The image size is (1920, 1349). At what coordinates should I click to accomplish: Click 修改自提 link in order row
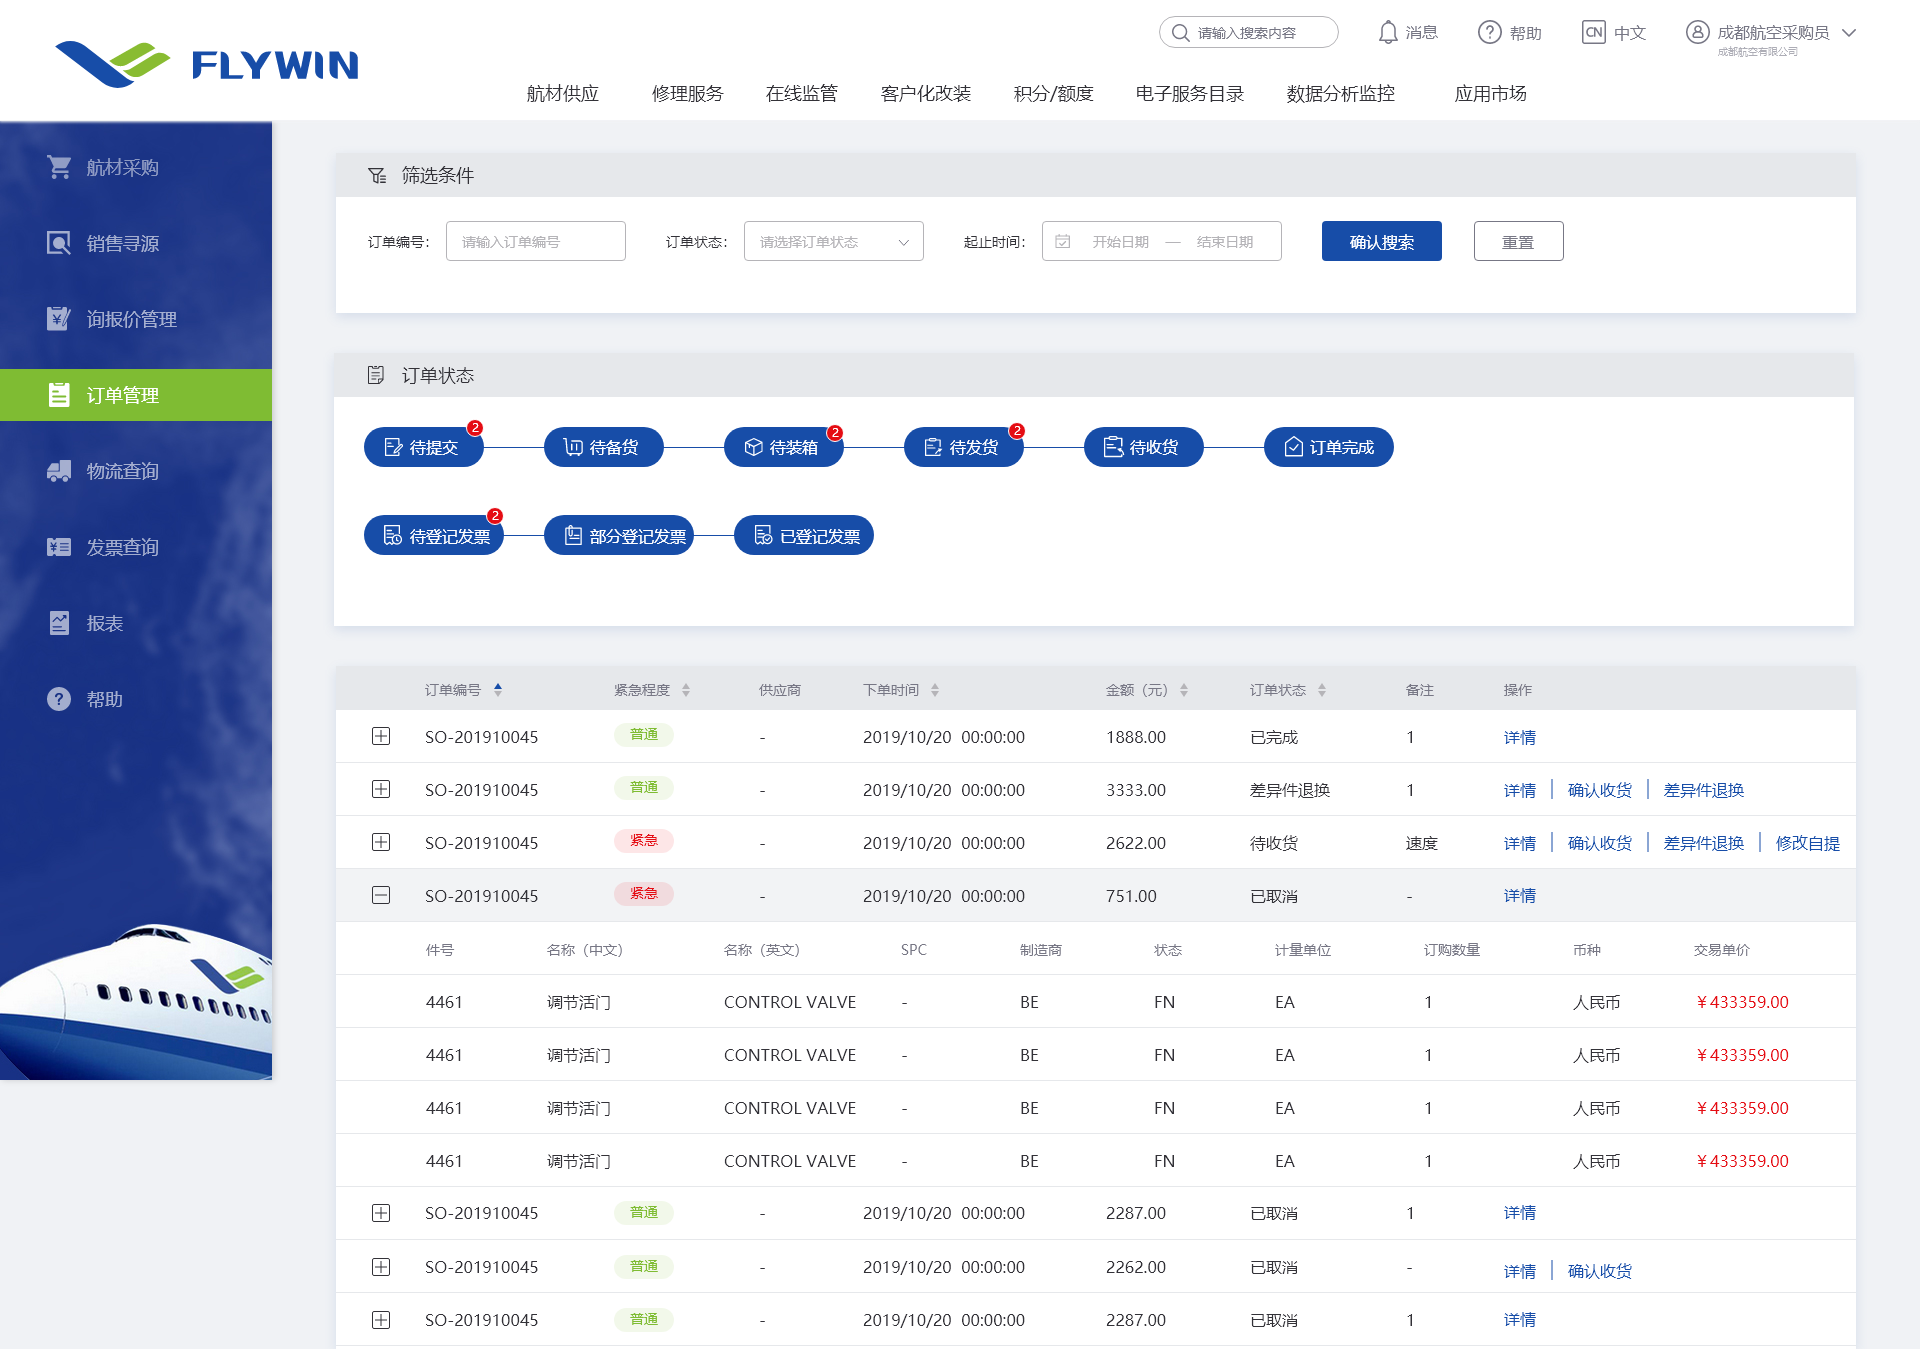click(x=1807, y=843)
